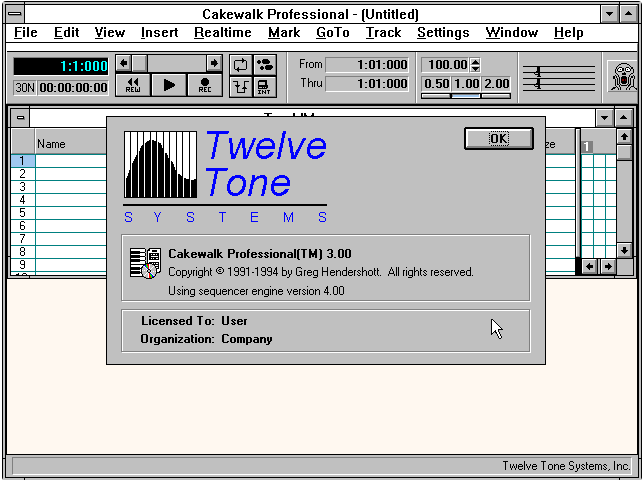Click "Twelve Tone Systems, Inc." status bar text
This screenshot has width=643, height=480.
(566, 466)
